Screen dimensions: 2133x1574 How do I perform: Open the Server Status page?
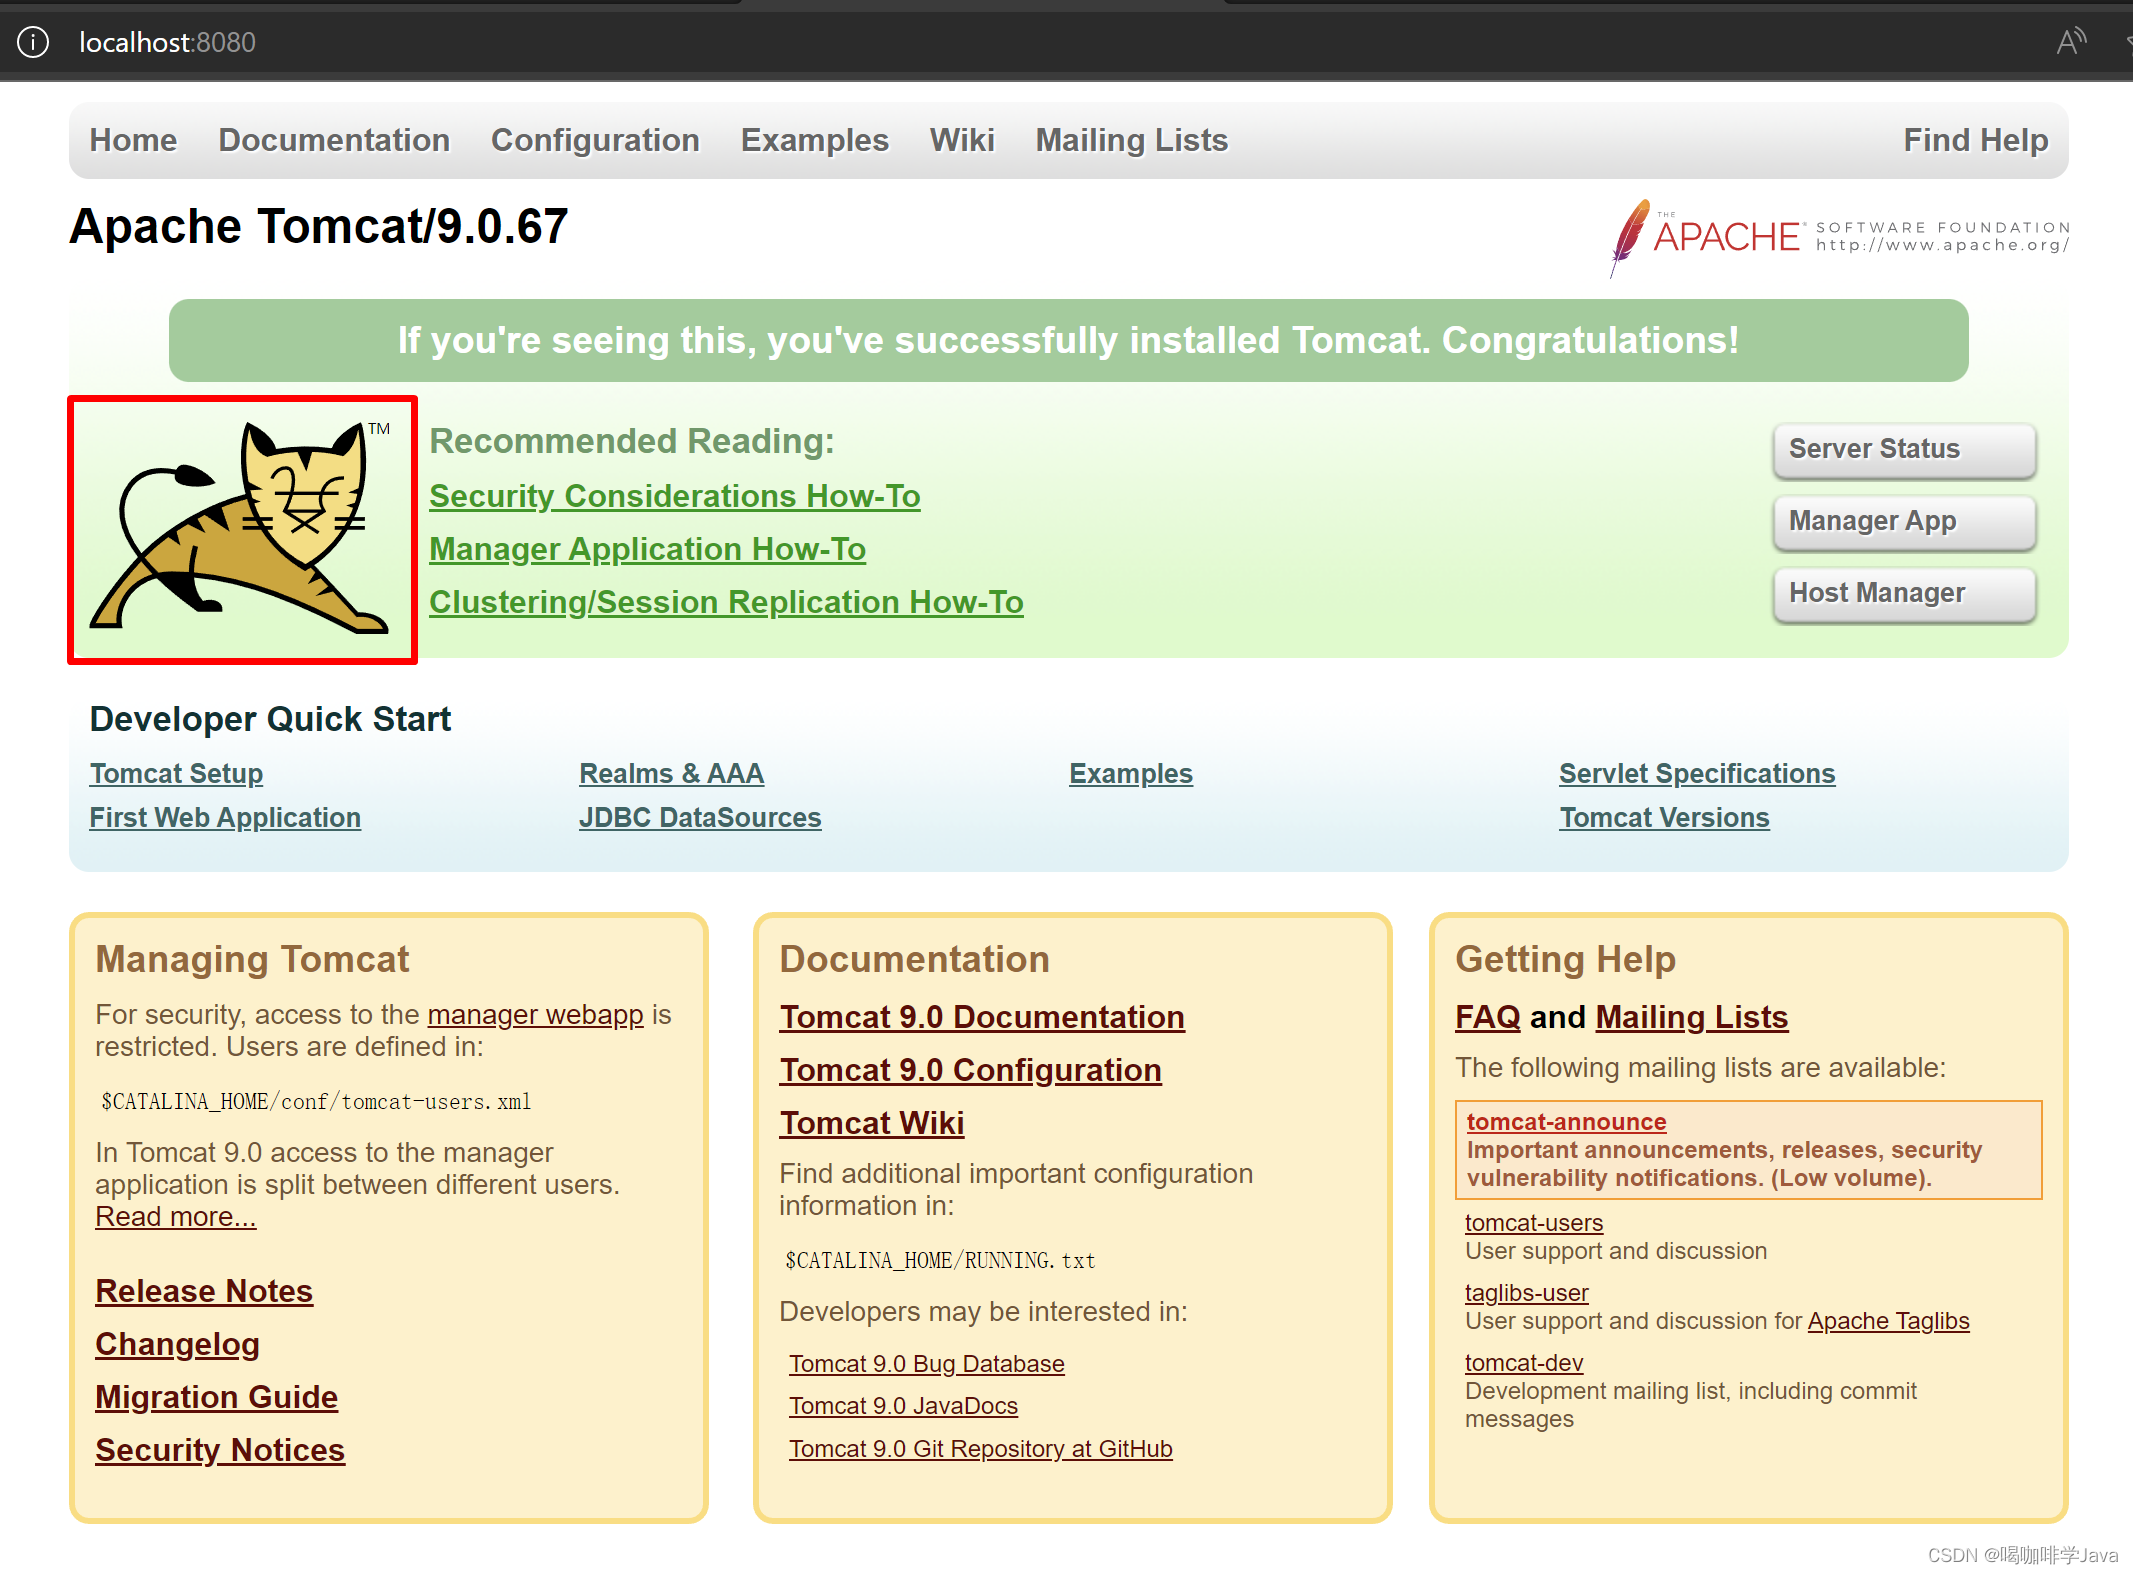point(1903,449)
